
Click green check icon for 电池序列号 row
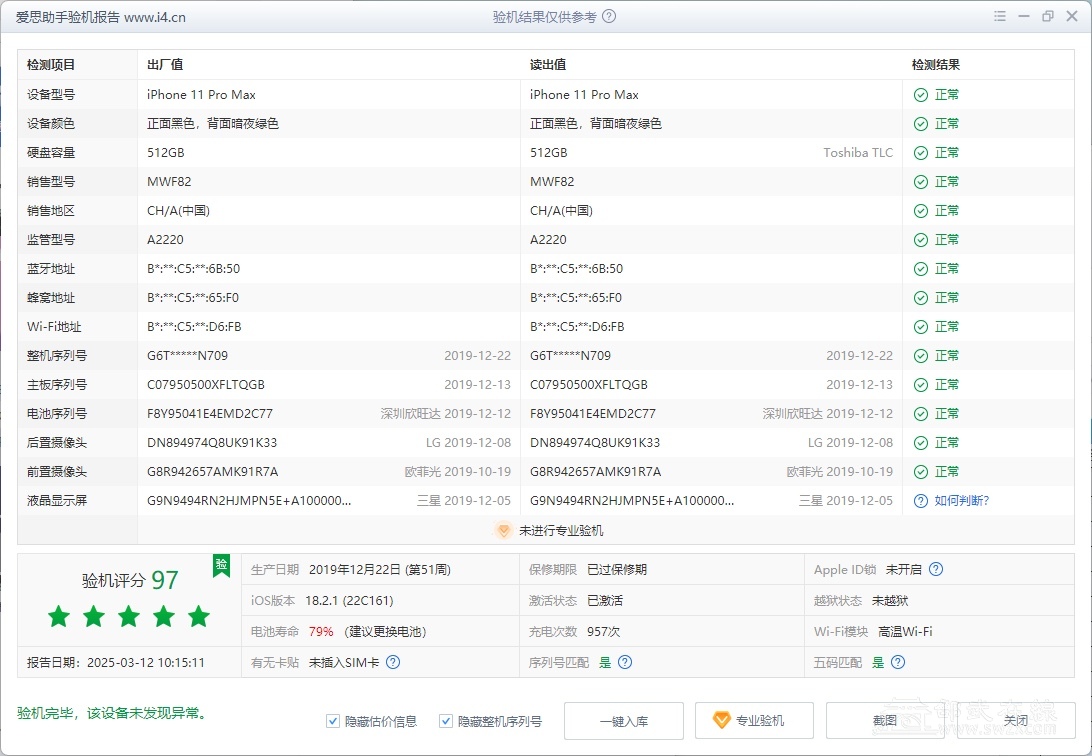point(921,414)
